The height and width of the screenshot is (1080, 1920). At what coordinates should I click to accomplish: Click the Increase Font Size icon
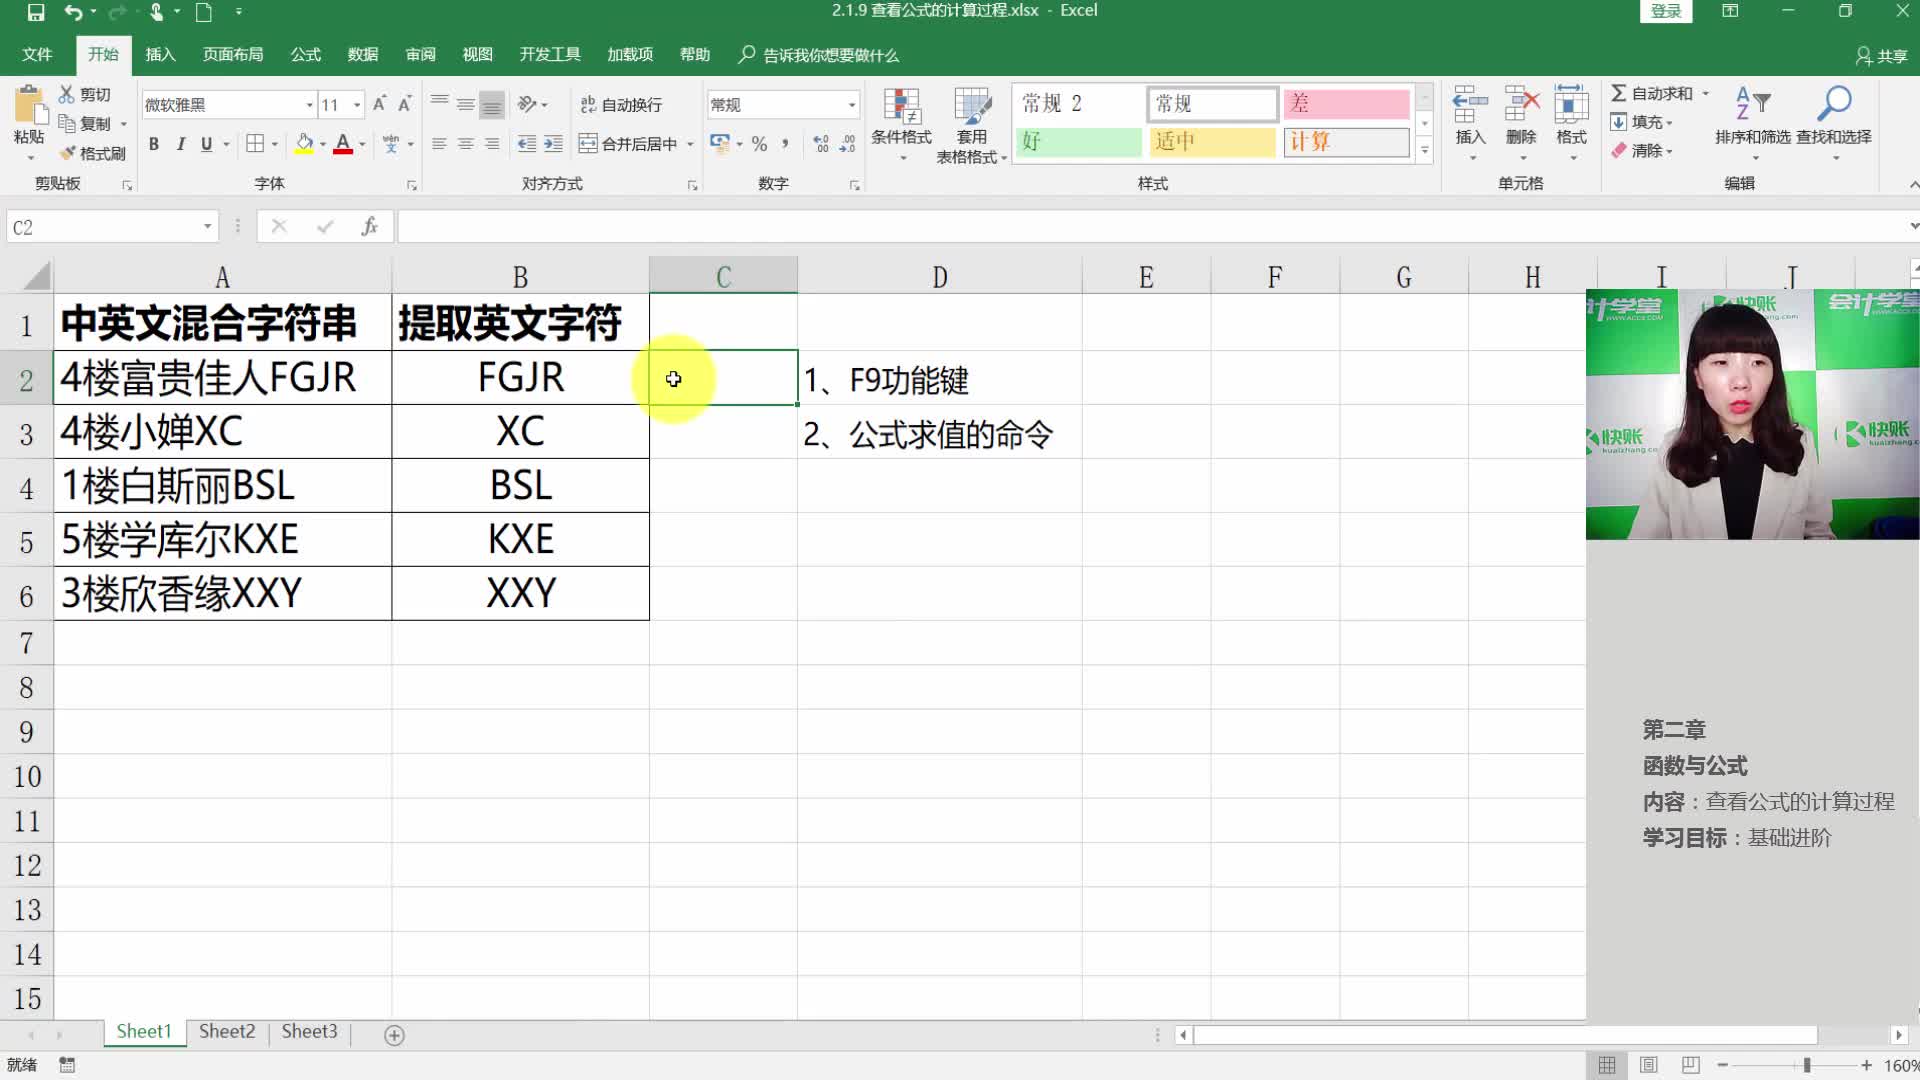tap(379, 104)
